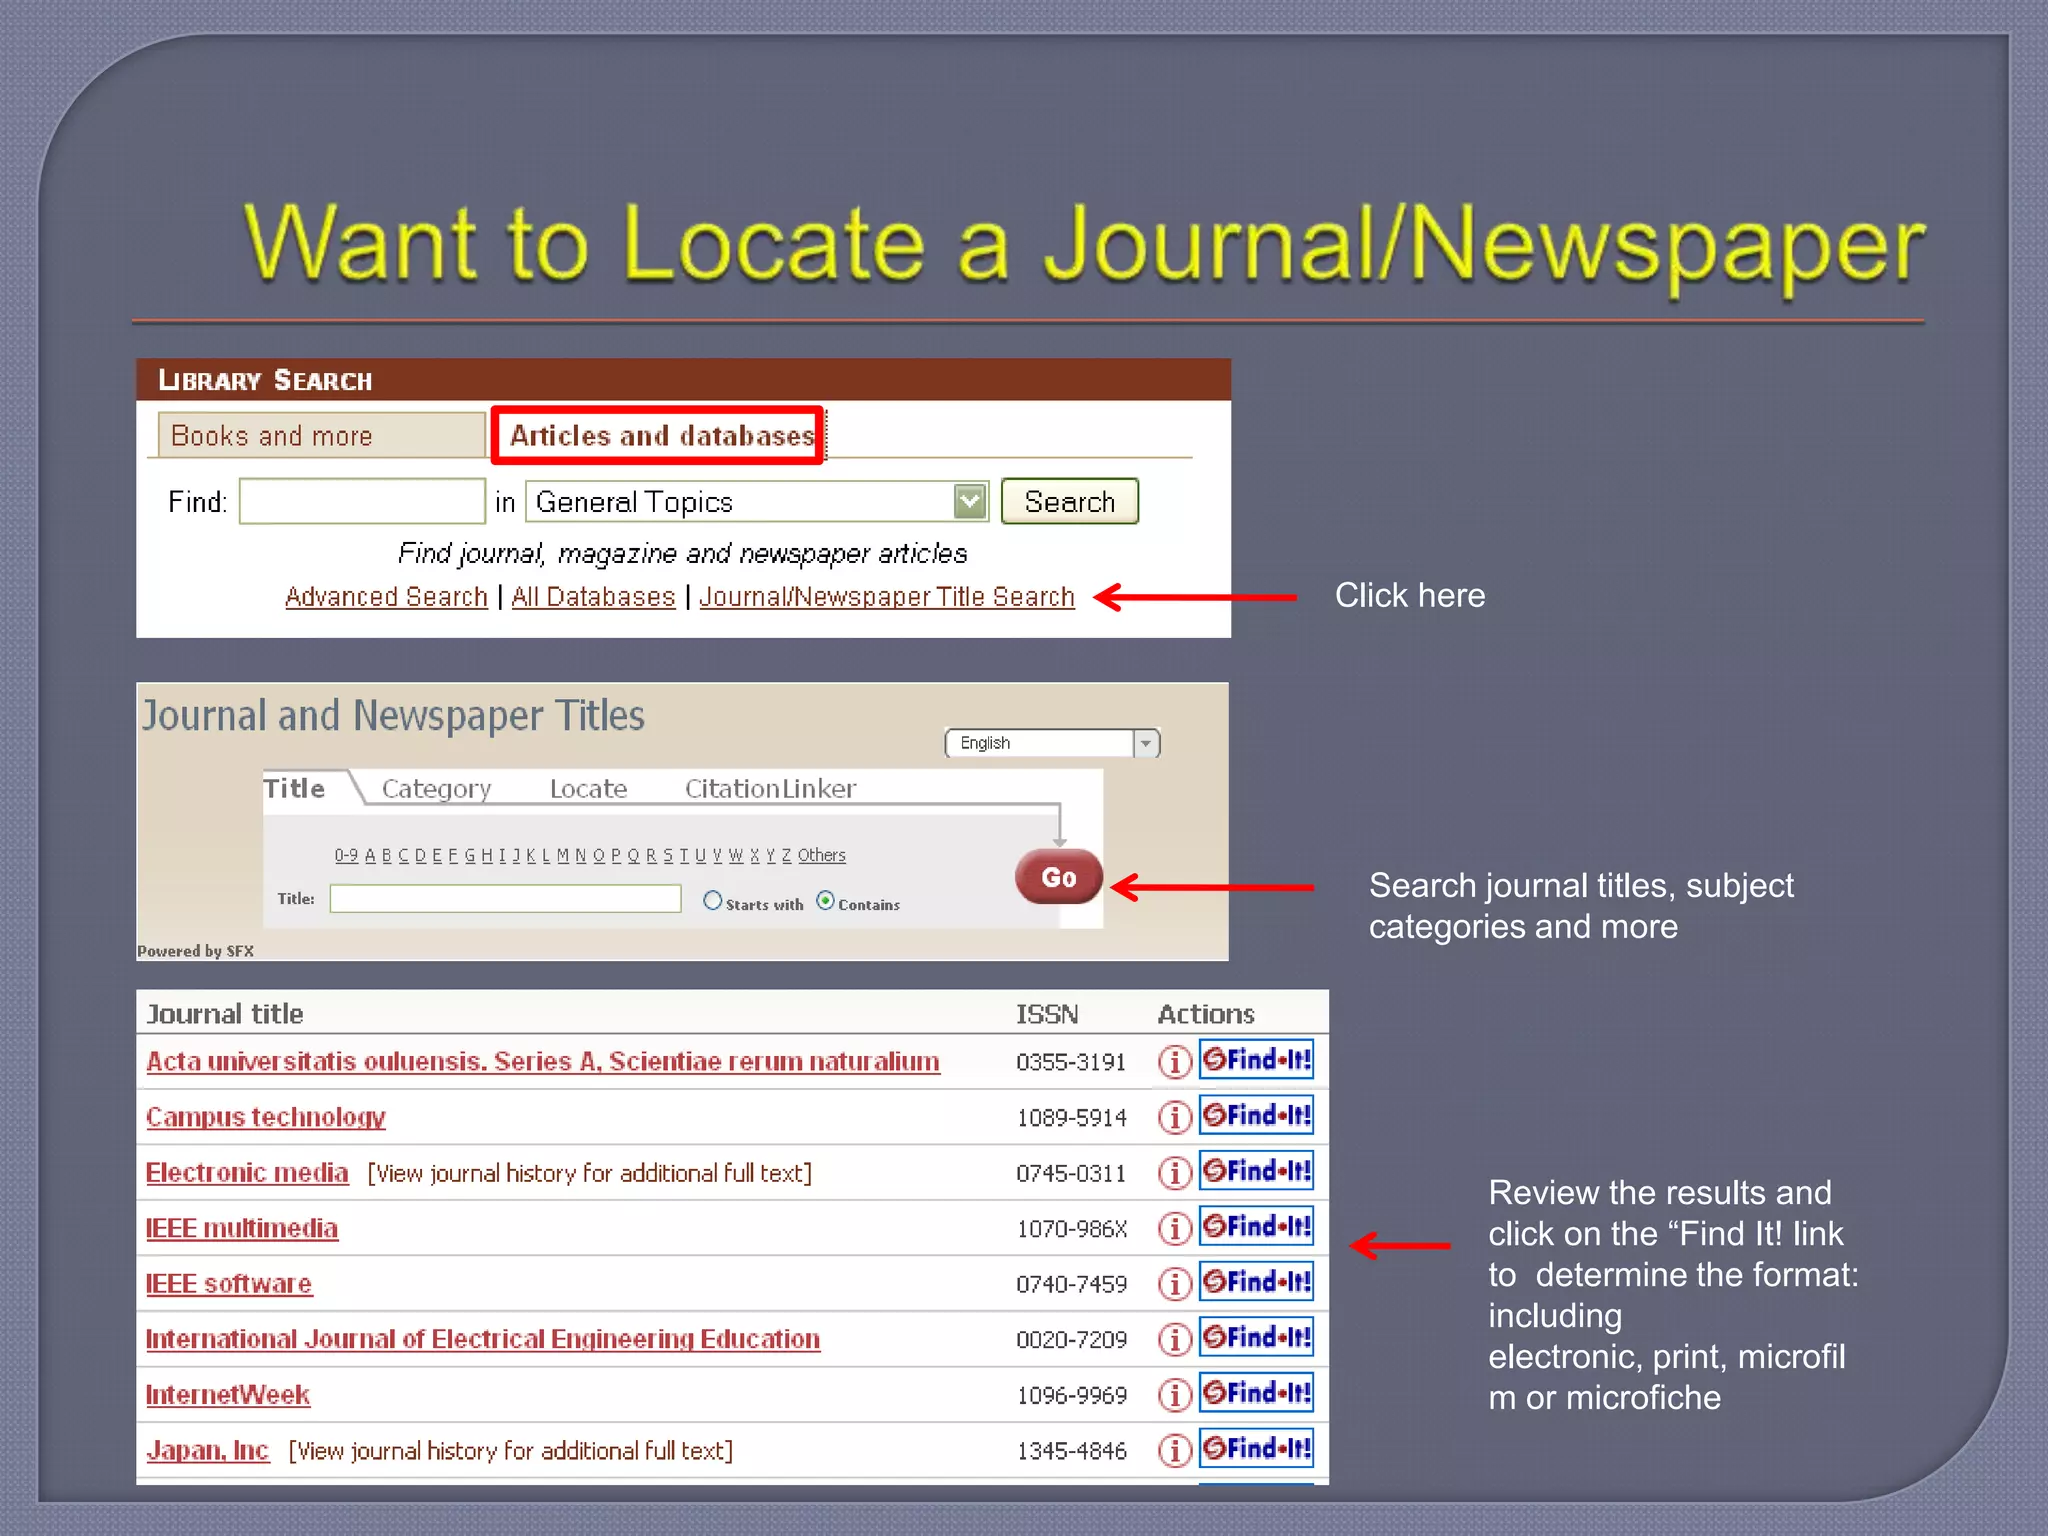Click ISSN value 0355-3191

[1071, 1062]
